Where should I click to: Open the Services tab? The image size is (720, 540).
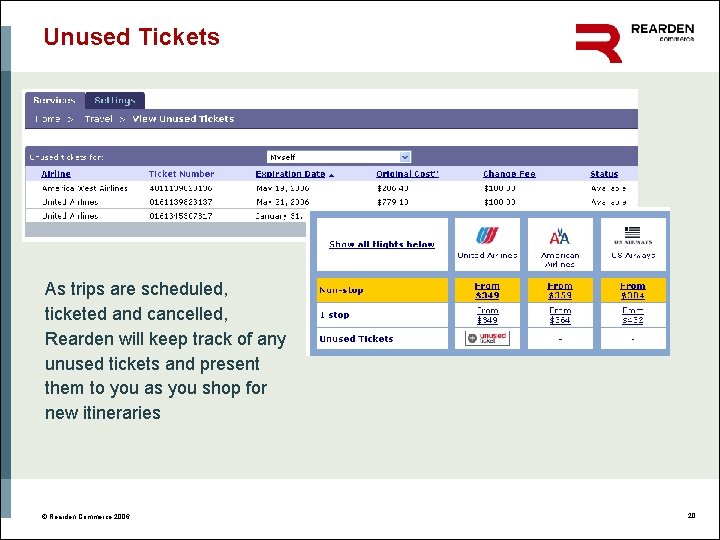(55, 100)
